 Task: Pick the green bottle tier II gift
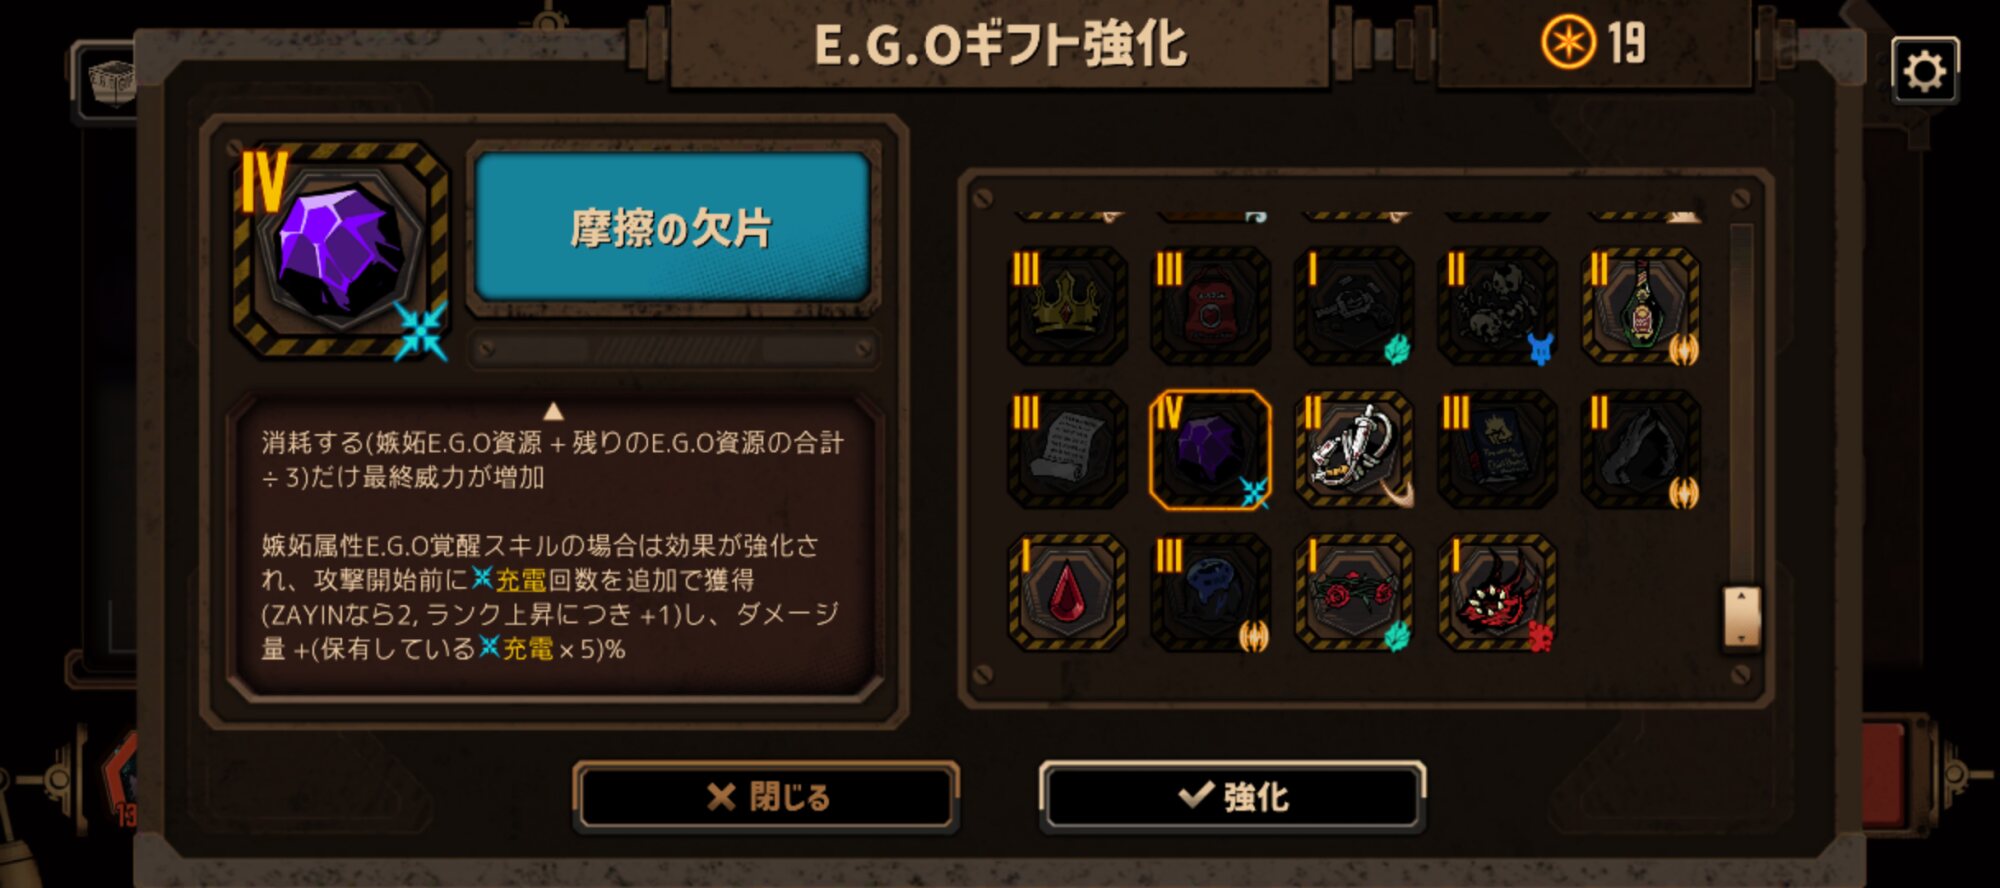tap(1641, 305)
